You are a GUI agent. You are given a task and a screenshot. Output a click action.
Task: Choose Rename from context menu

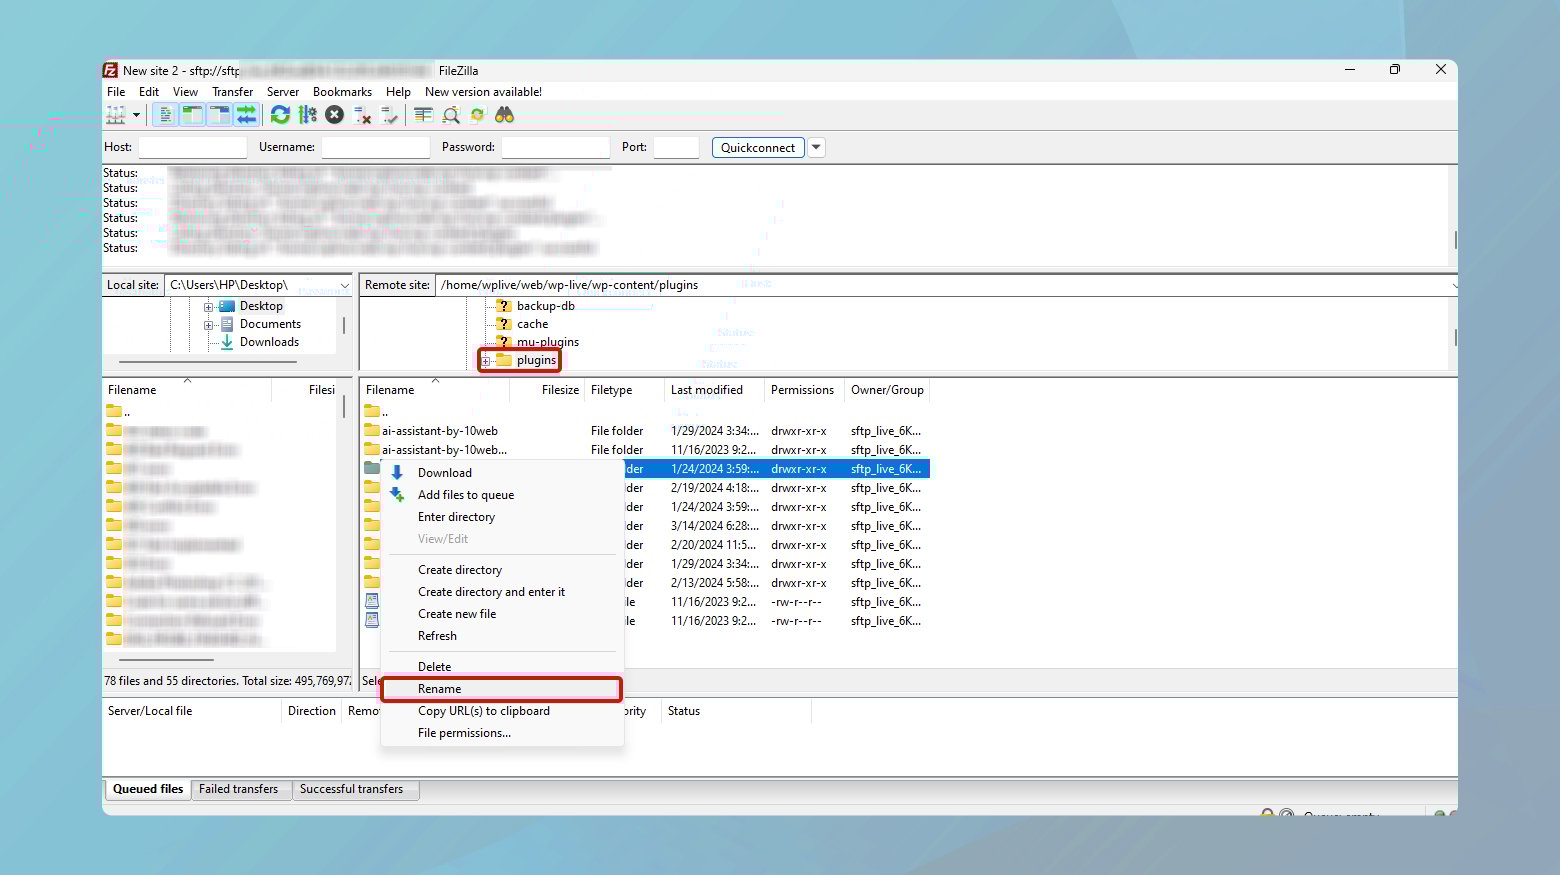click(440, 689)
